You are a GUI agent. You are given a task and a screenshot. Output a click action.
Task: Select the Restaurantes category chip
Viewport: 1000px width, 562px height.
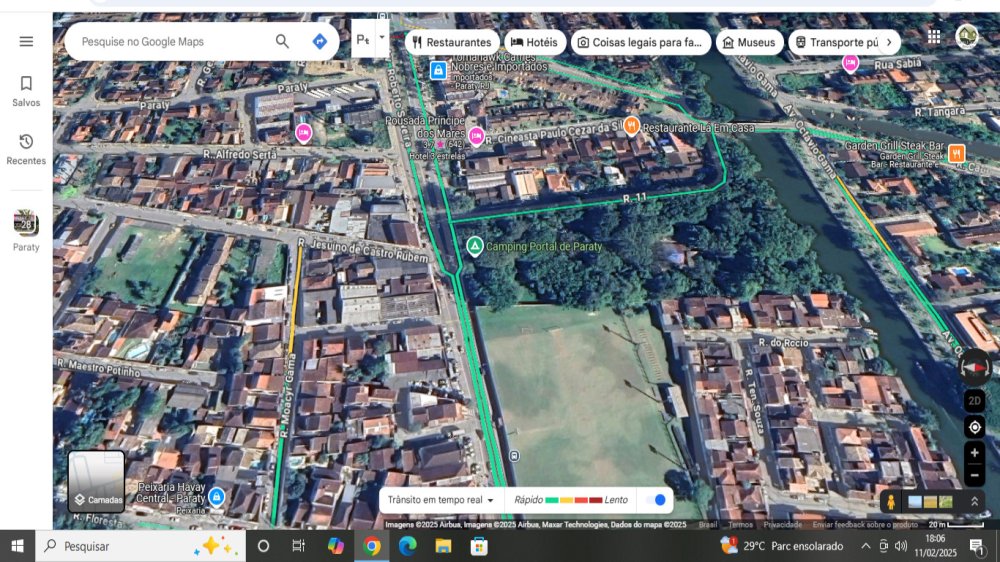451,42
